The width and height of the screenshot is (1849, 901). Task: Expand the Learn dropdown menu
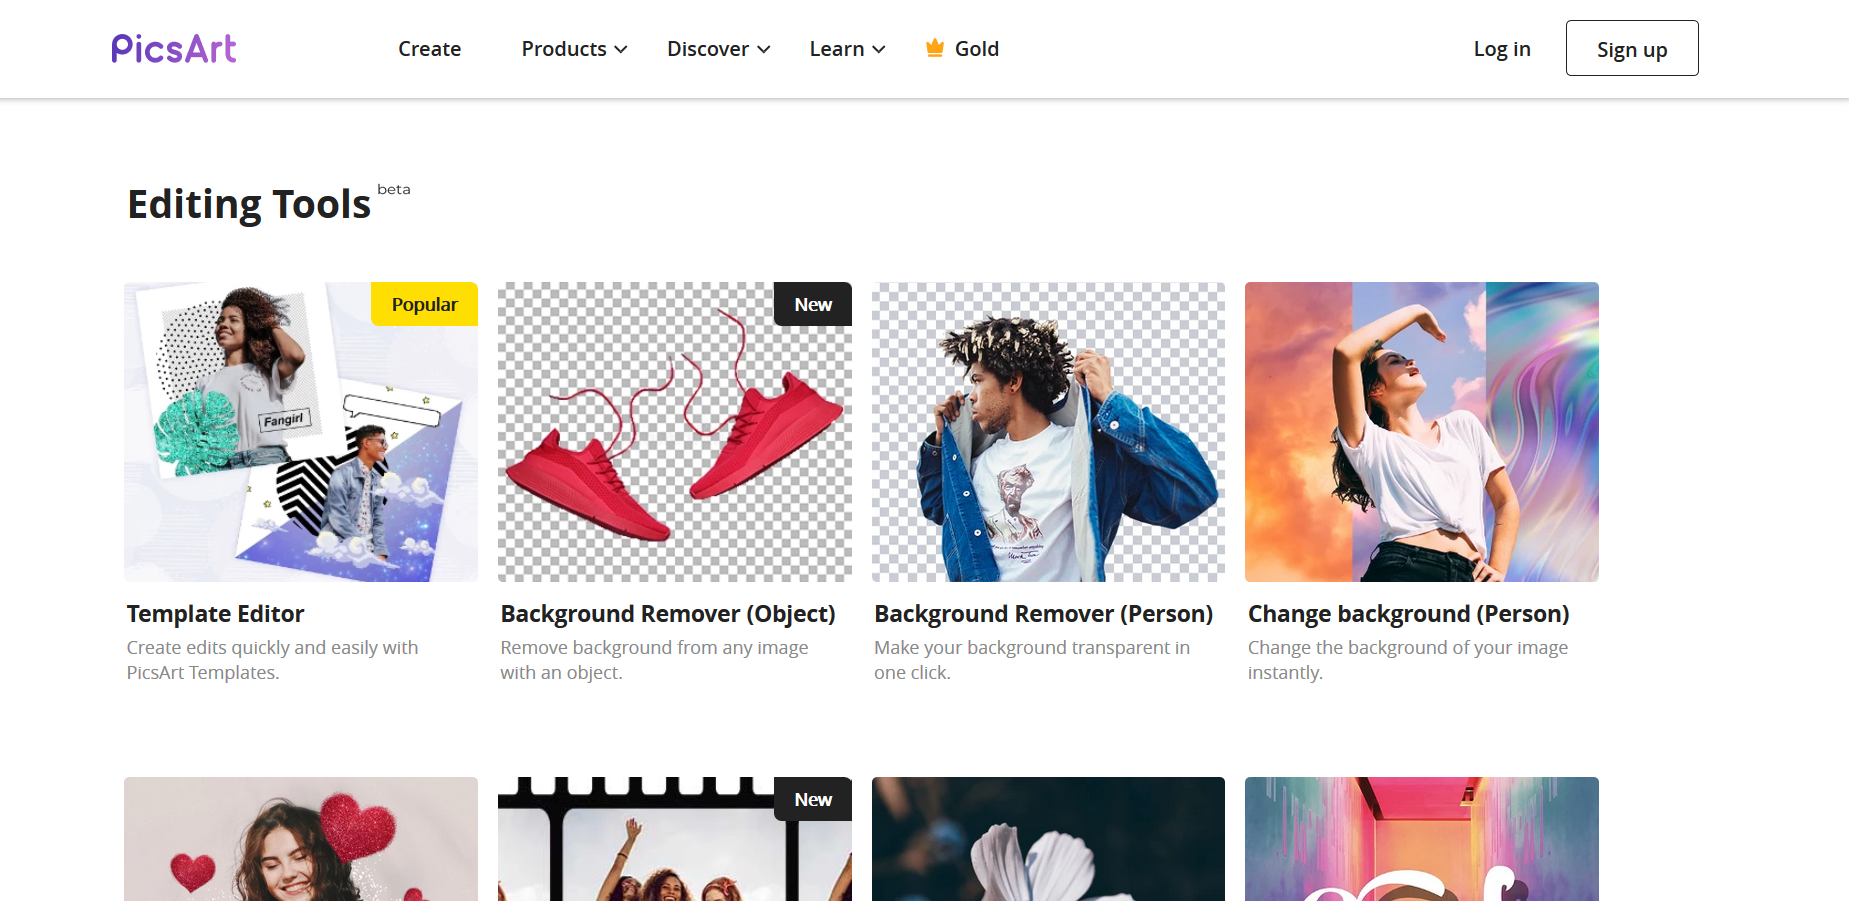[847, 49]
